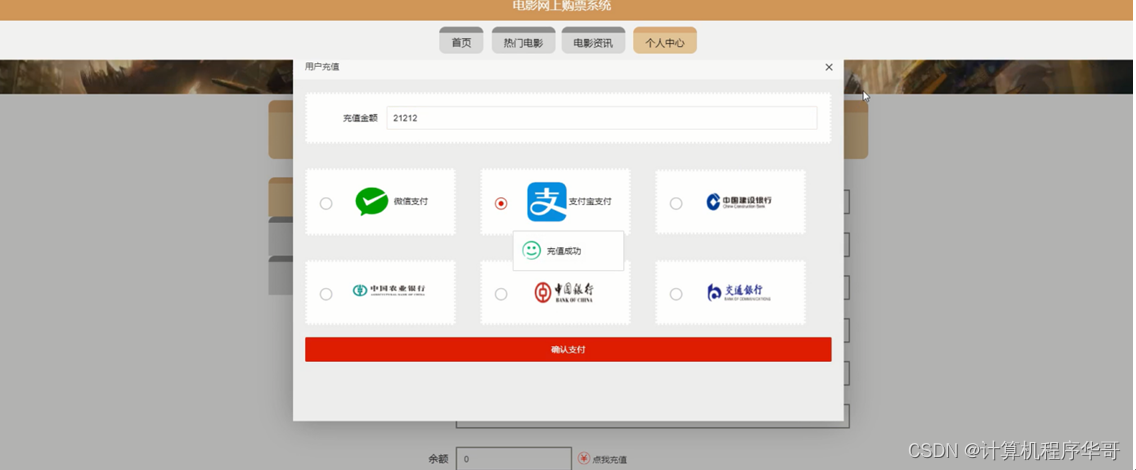The height and width of the screenshot is (470, 1136).
Task: Open the 电影资讯 navigation tab
Action: click(x=593, y=41)
